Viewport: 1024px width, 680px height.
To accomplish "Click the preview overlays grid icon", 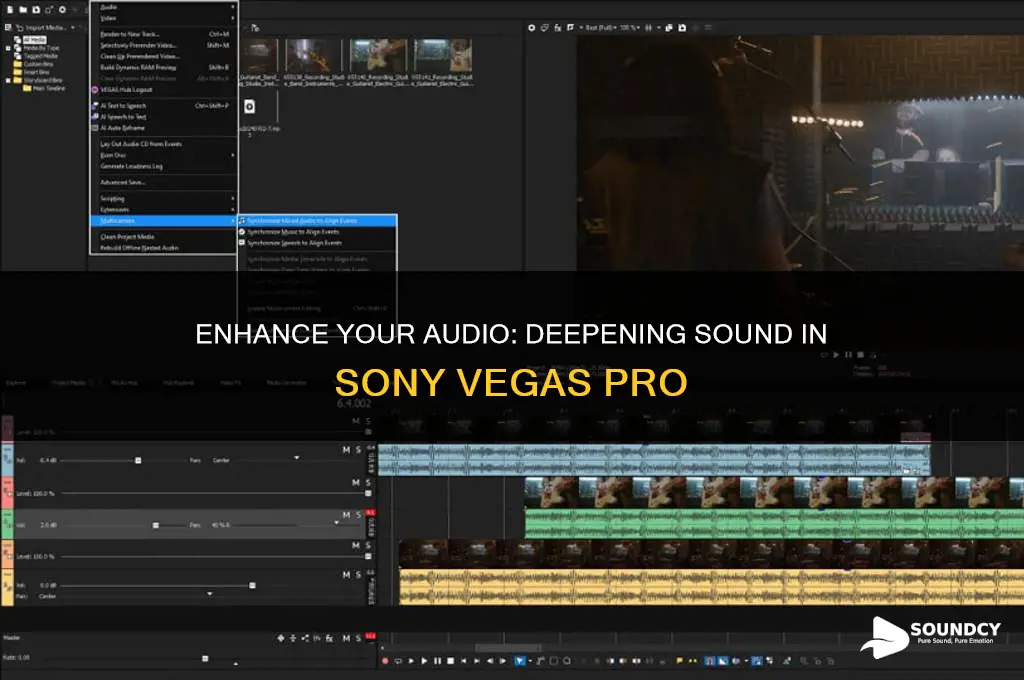I will click(648, 28).
